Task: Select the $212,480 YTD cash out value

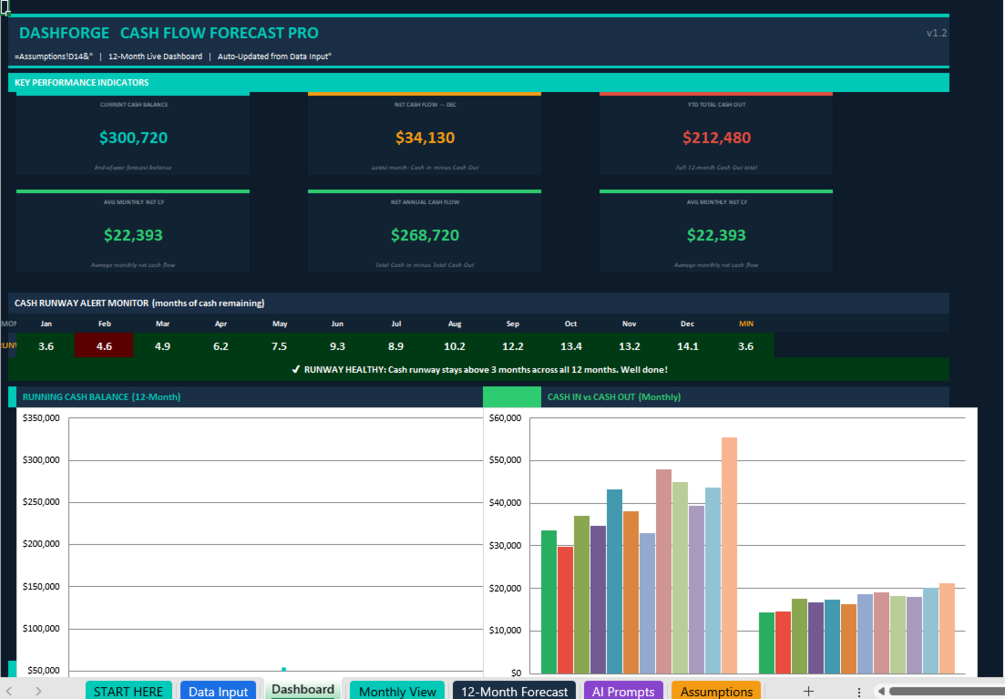Action: tap(716, 138)
